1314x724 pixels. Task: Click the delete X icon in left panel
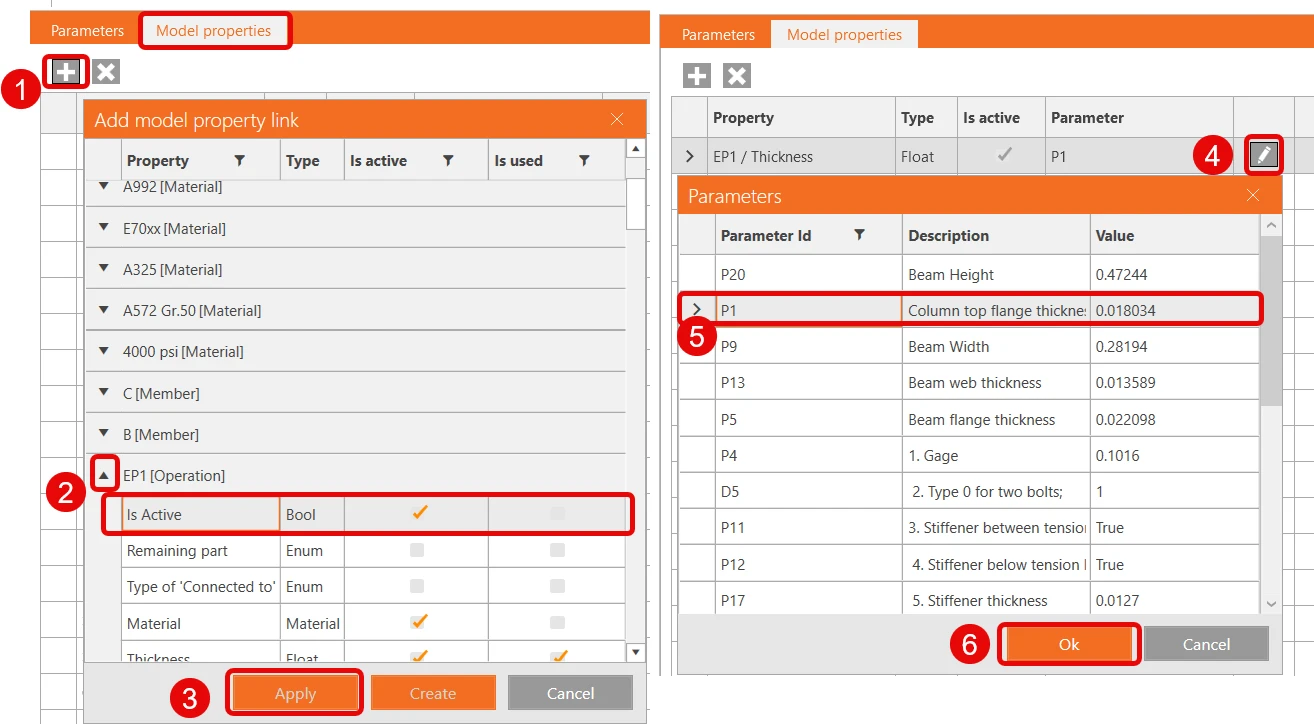[106, 72]
